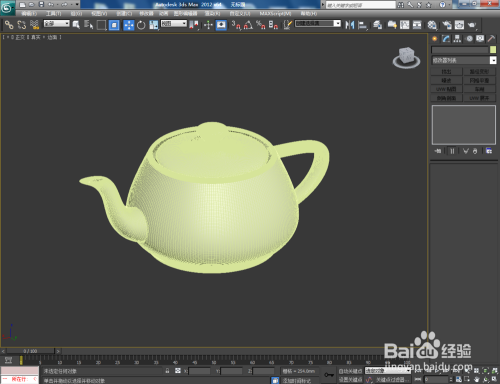This screenshot has width=500, height=384.
Task: Click the Pin Stack icon below modifier stack
Action: pos(438,151)
